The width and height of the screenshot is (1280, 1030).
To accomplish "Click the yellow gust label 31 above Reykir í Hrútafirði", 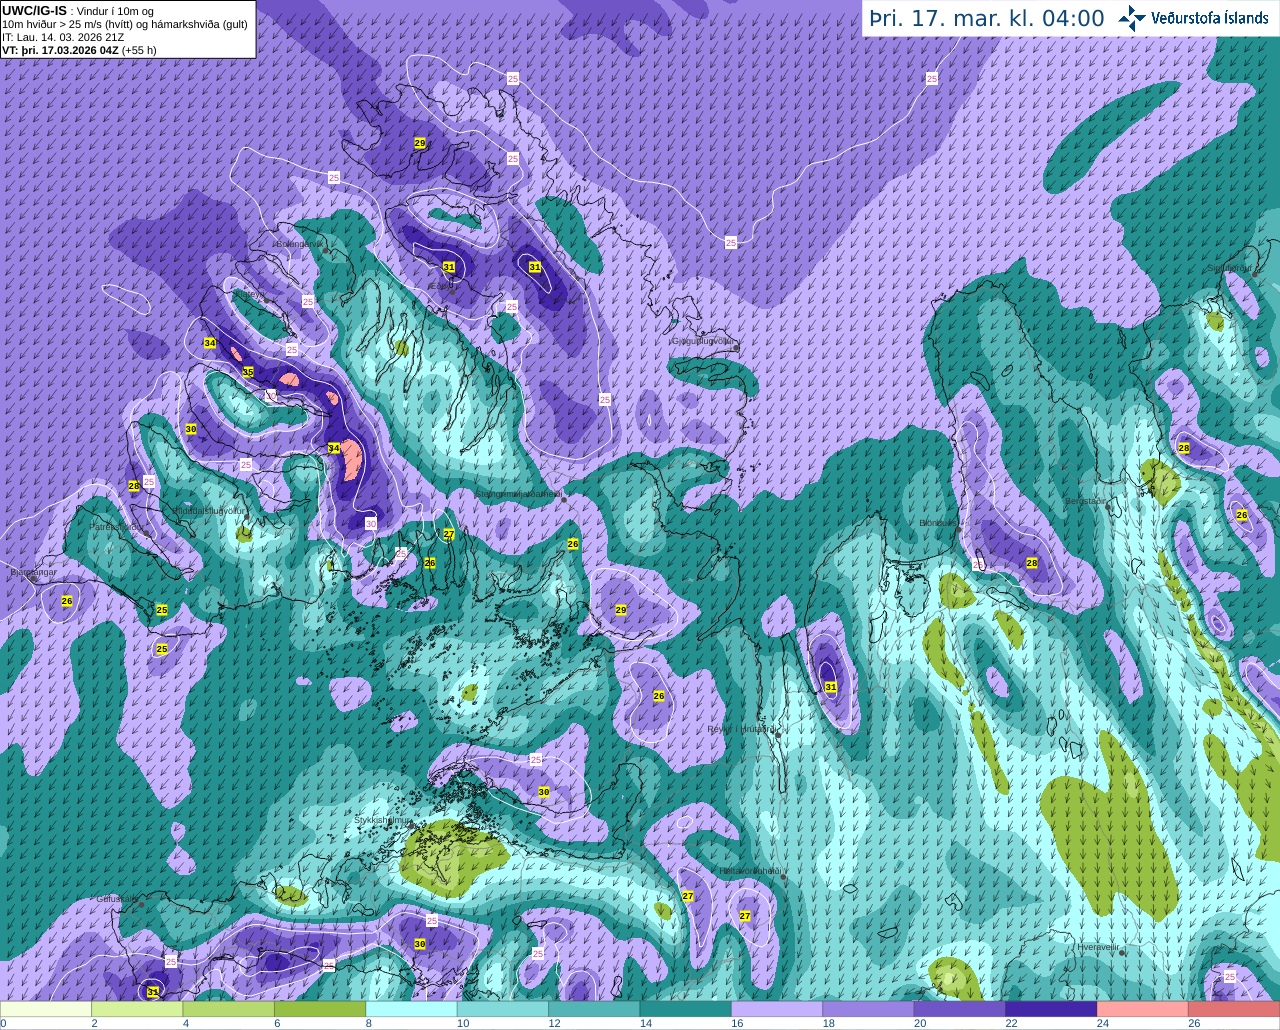I will pos(831,687).
